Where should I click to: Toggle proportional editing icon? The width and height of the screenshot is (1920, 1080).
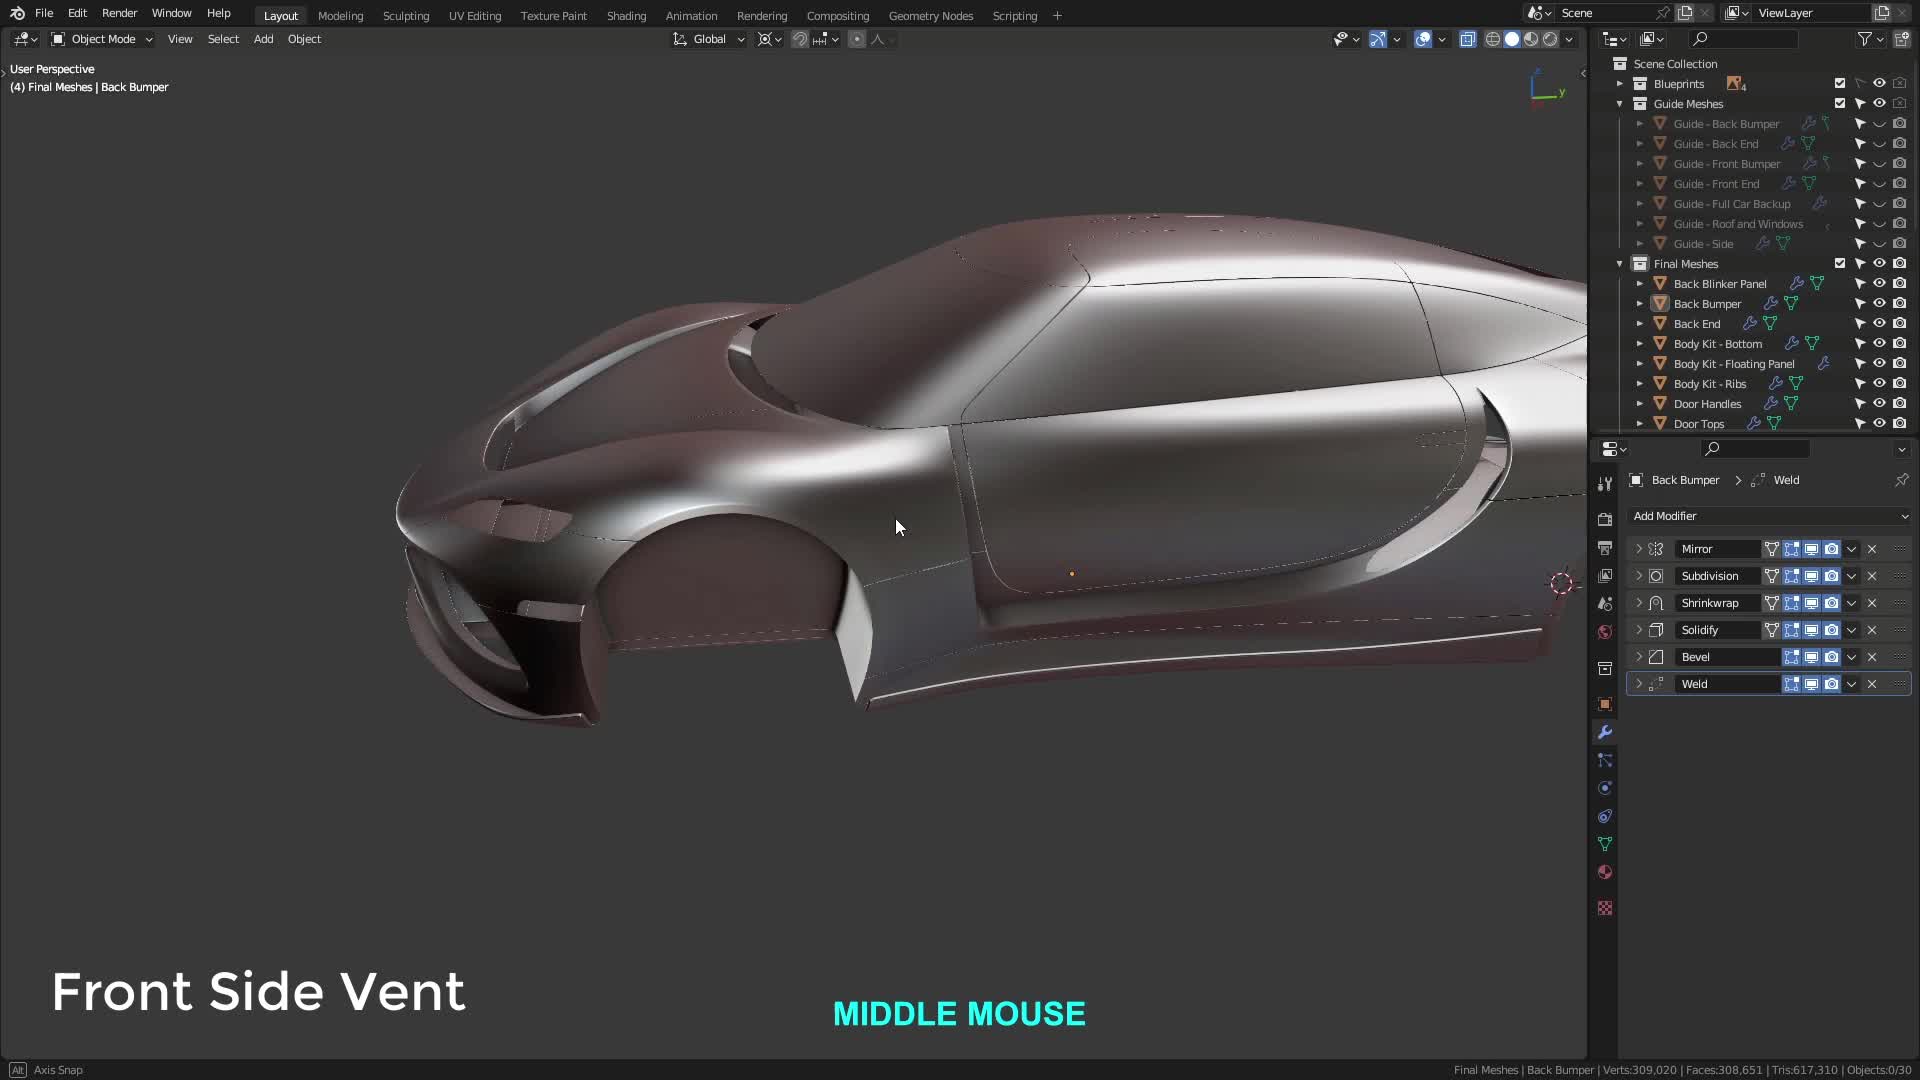pos(857,39)
